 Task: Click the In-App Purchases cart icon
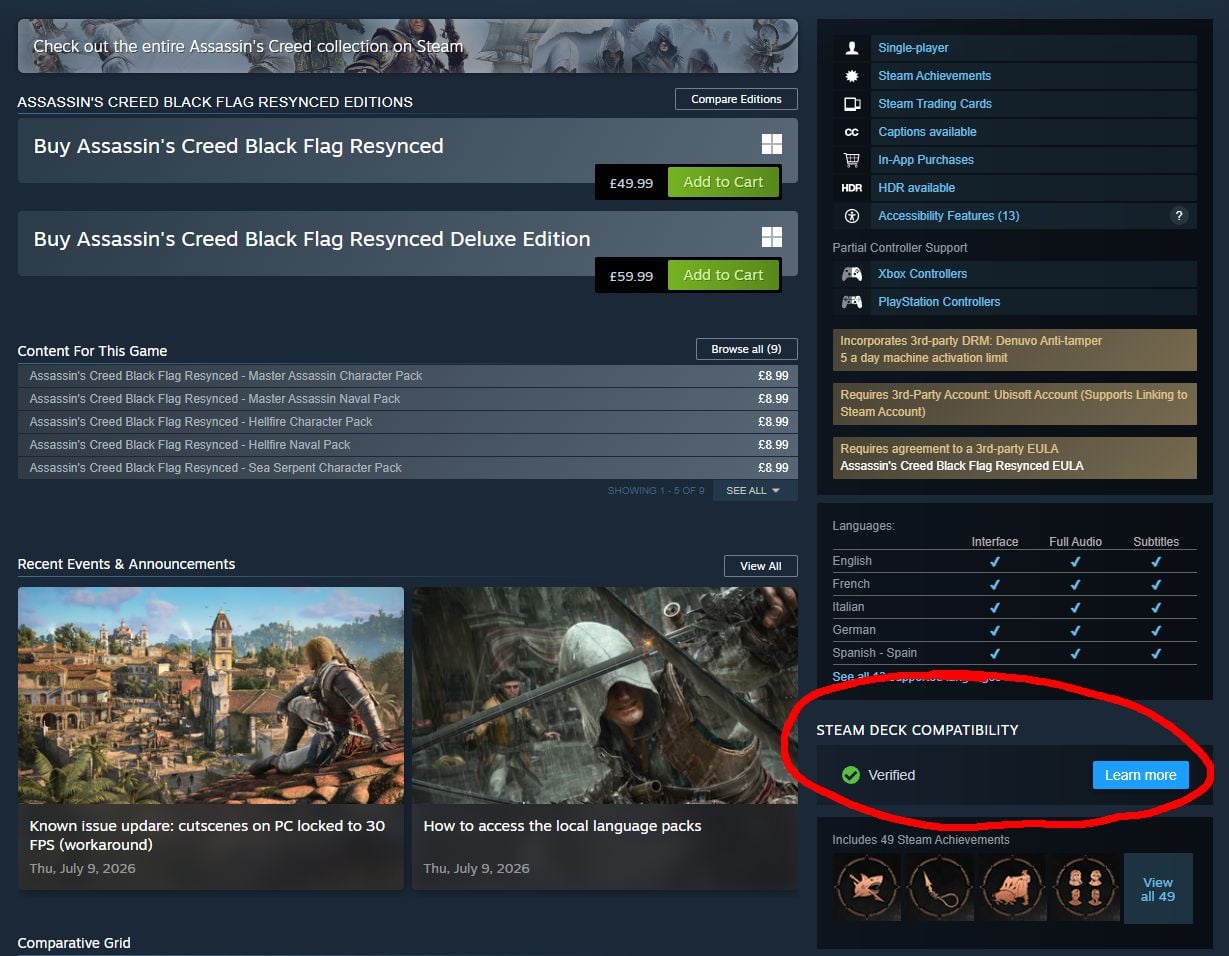[x=852, y=160]
